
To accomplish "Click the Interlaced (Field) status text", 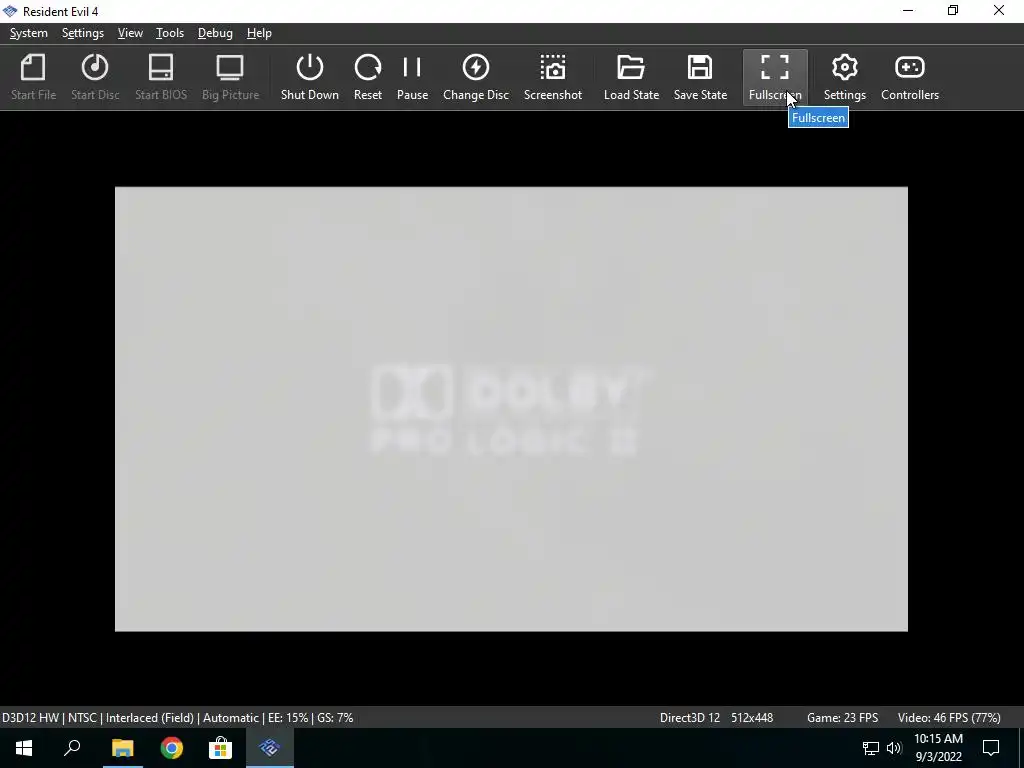I will tap(150, 718).
